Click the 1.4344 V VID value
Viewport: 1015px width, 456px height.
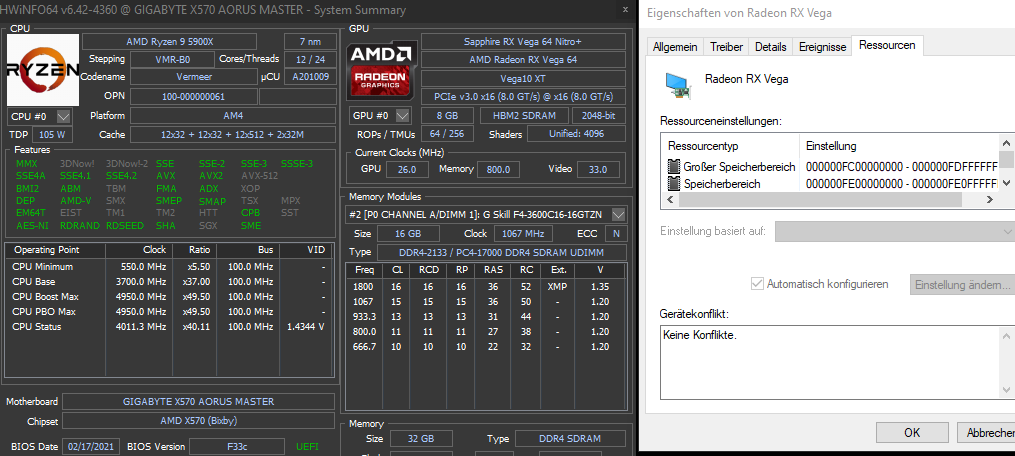[306, 326]
